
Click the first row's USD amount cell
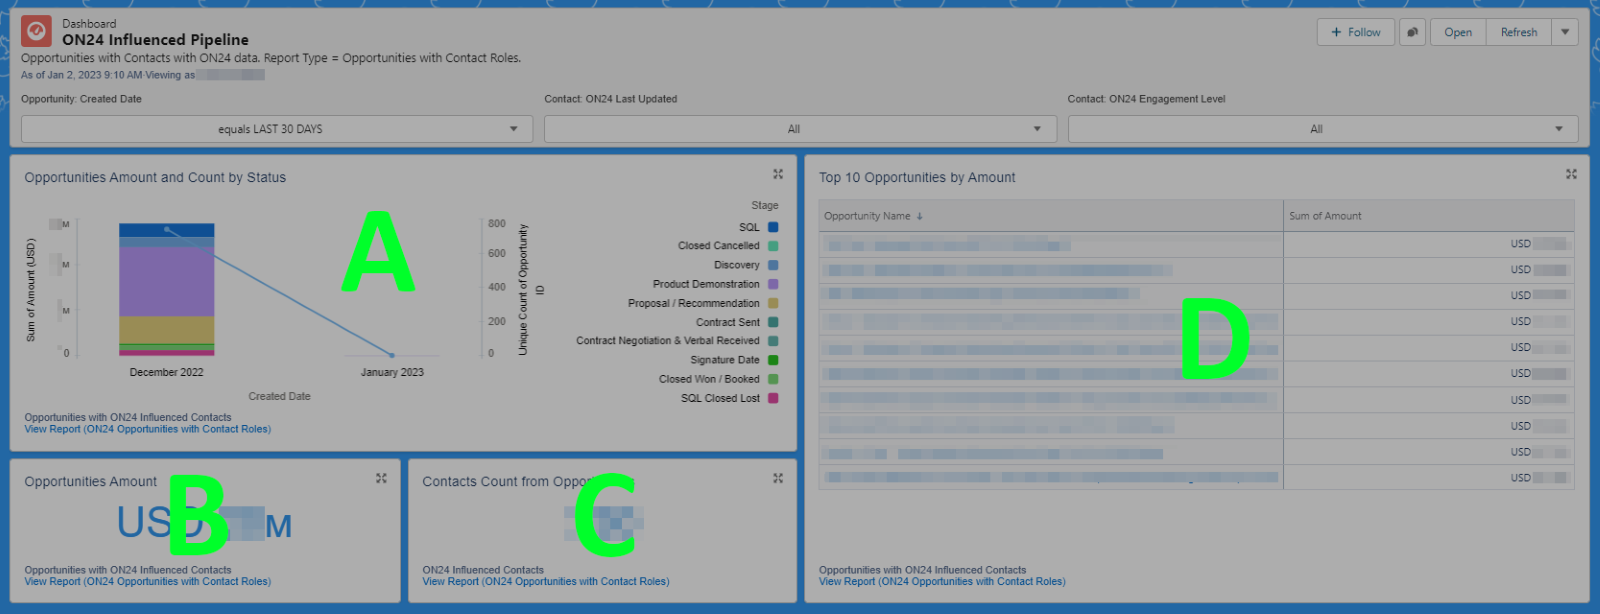[x=1429, y=244]
